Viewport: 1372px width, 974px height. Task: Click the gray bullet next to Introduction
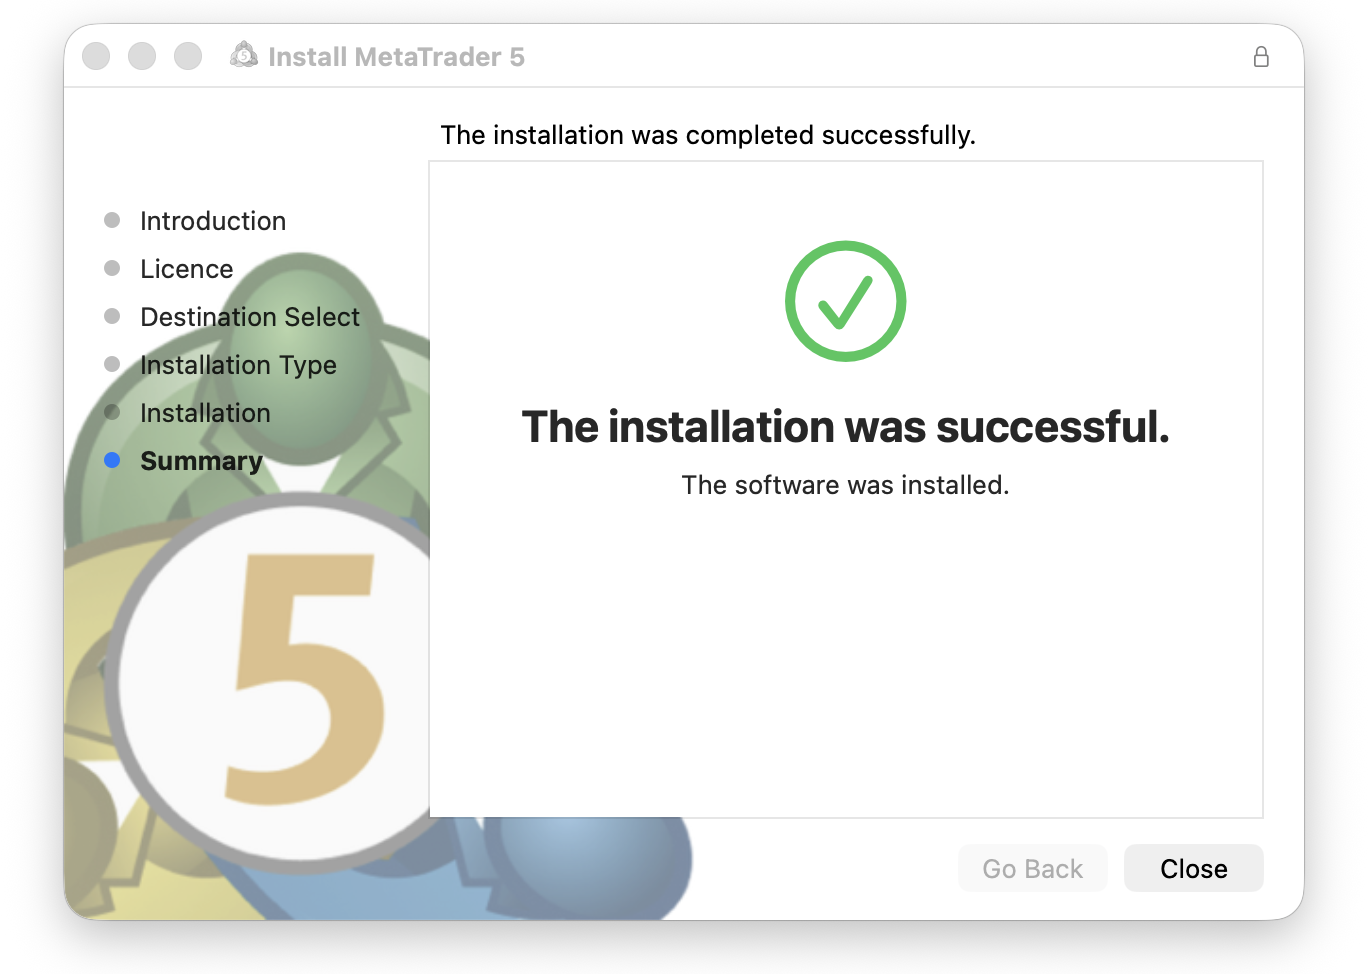pyautogui.click(x=111, y=220)
